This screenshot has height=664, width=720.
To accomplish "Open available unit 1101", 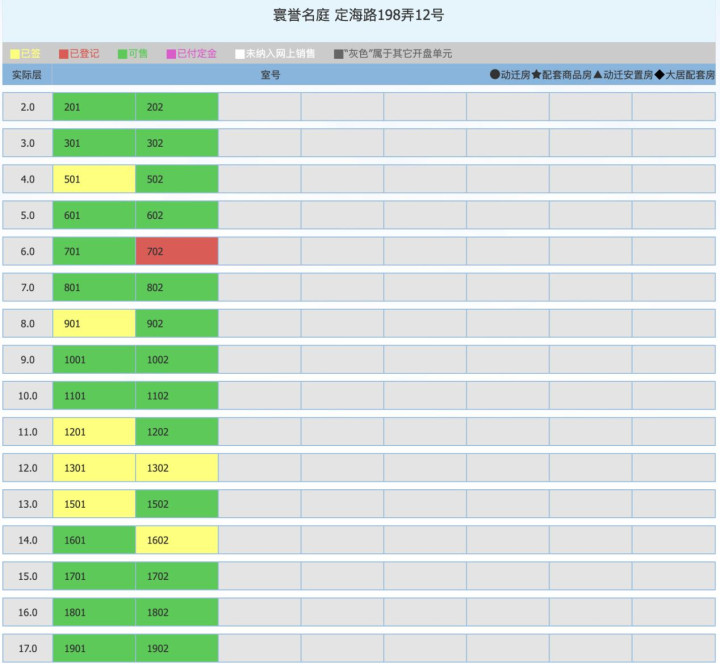I will pyautogui.click(x=94, y=396).
